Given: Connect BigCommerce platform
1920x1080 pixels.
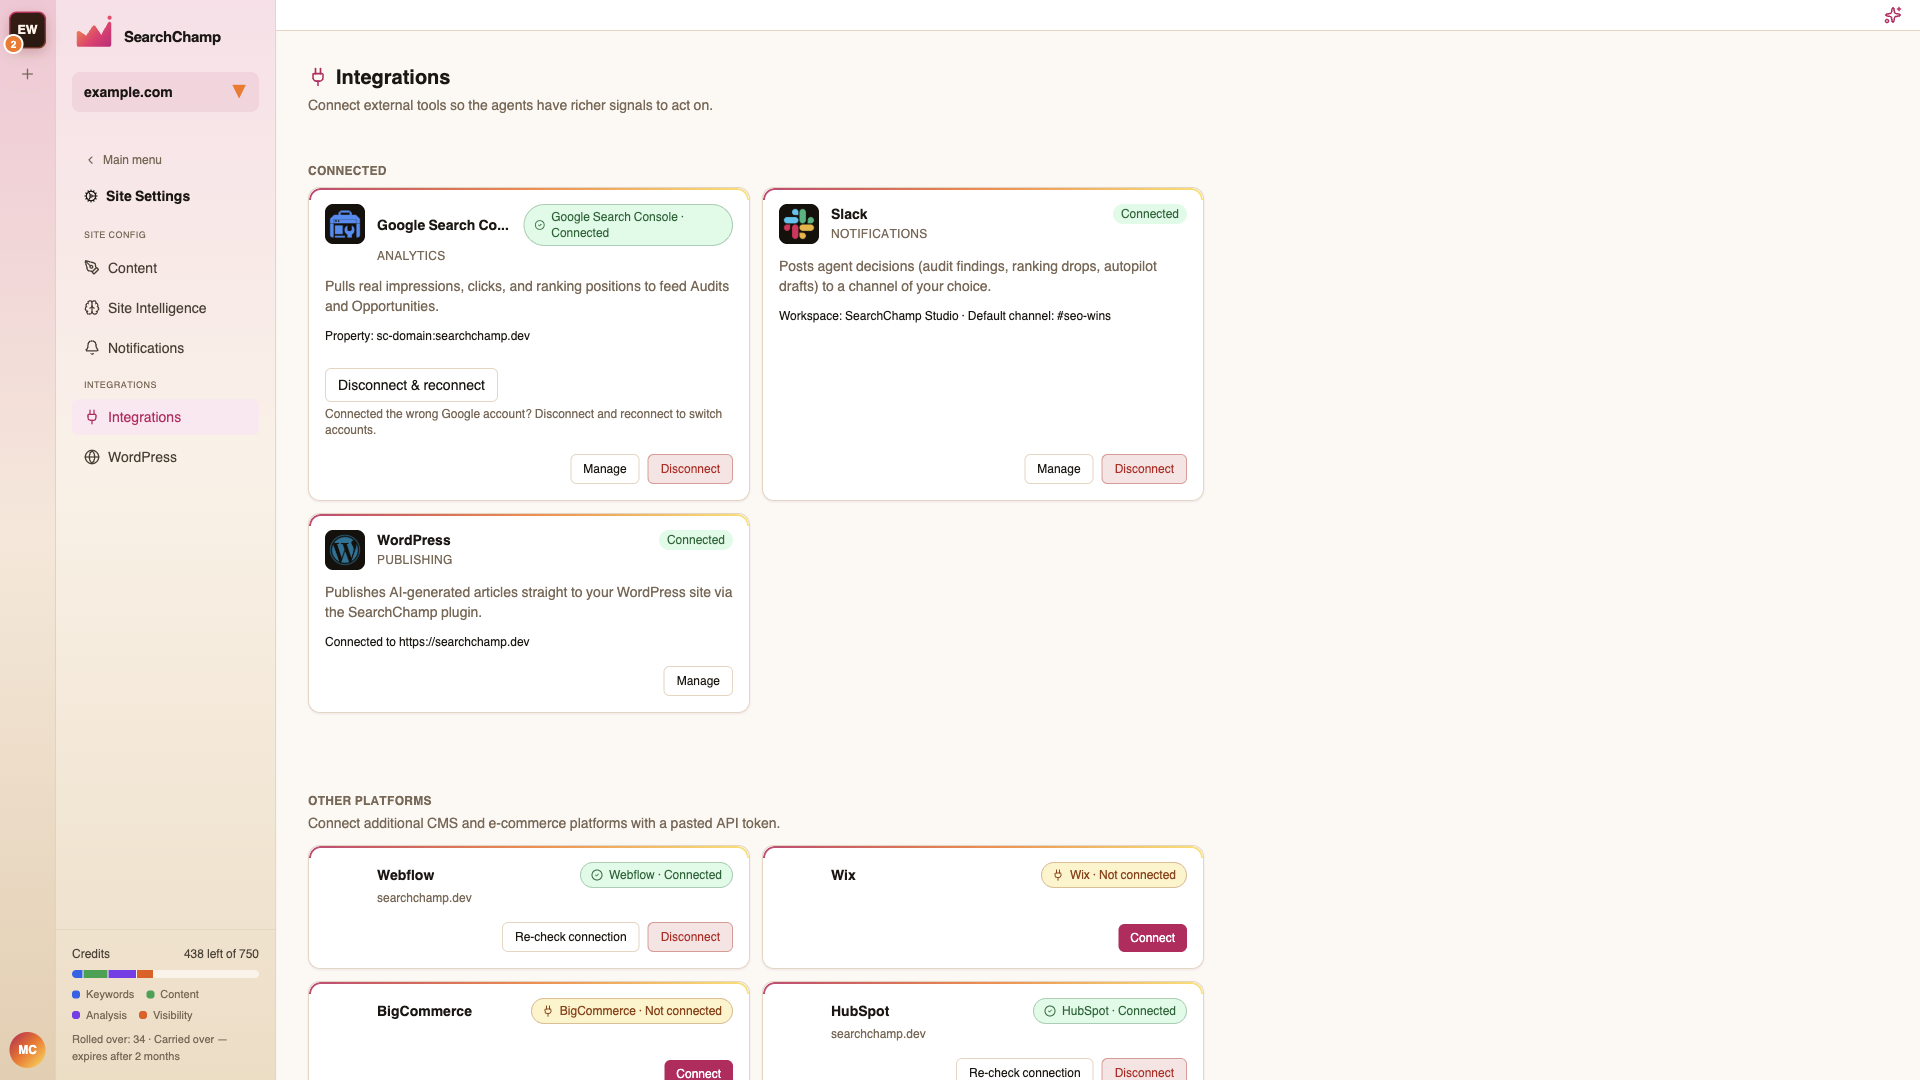Looking at the screenshot, I should pos(698,1071).
